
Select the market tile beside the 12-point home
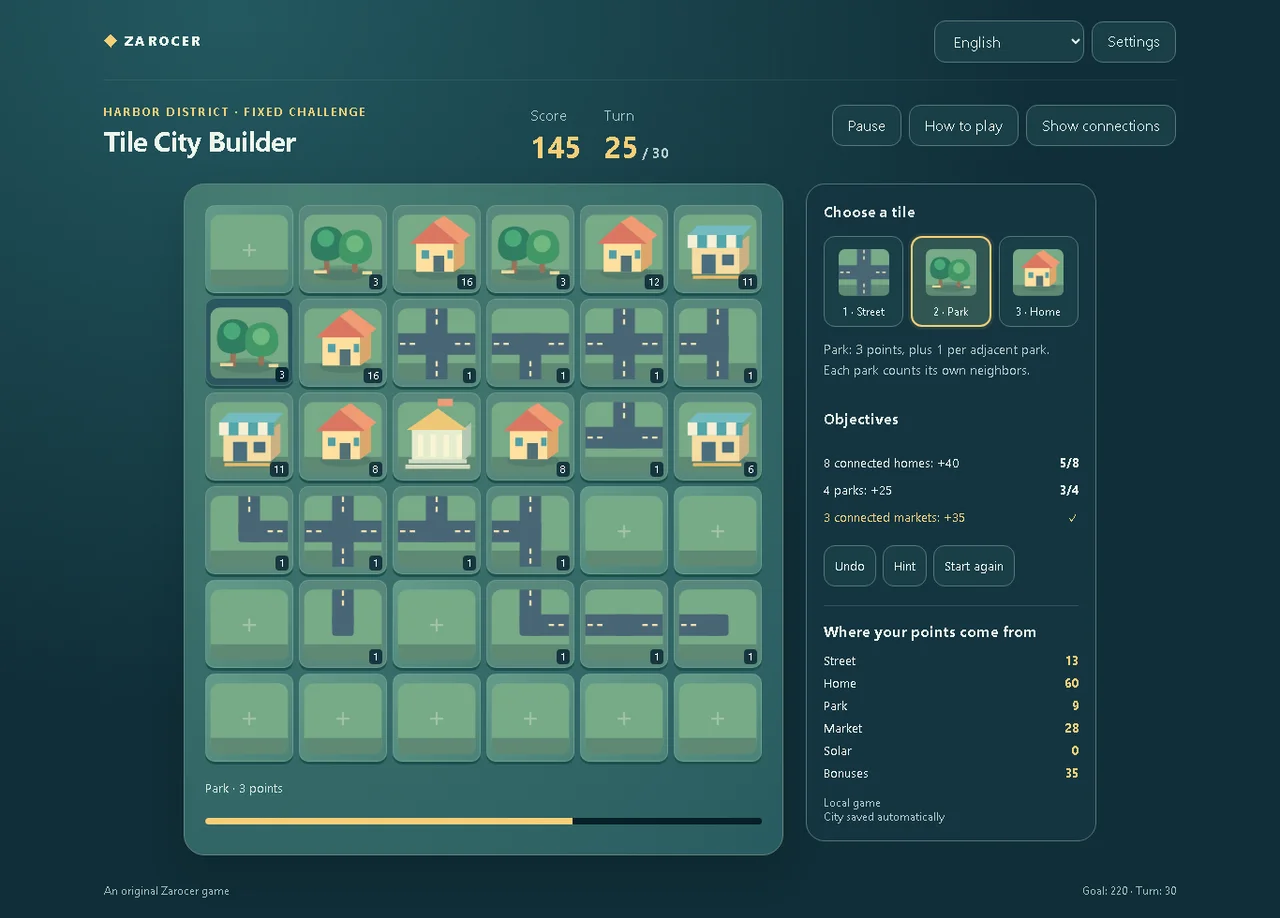(x=717, y=249)
